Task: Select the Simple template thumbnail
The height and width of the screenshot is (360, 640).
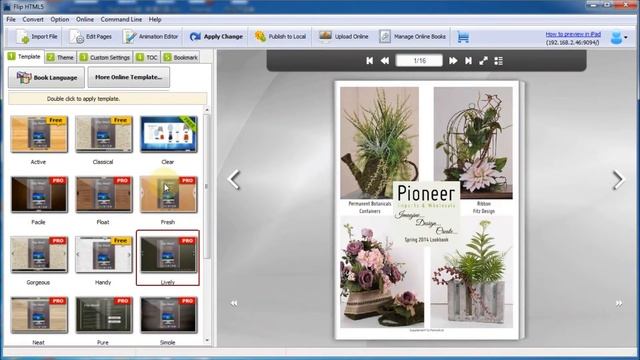Action: click(x=169, y=315)
